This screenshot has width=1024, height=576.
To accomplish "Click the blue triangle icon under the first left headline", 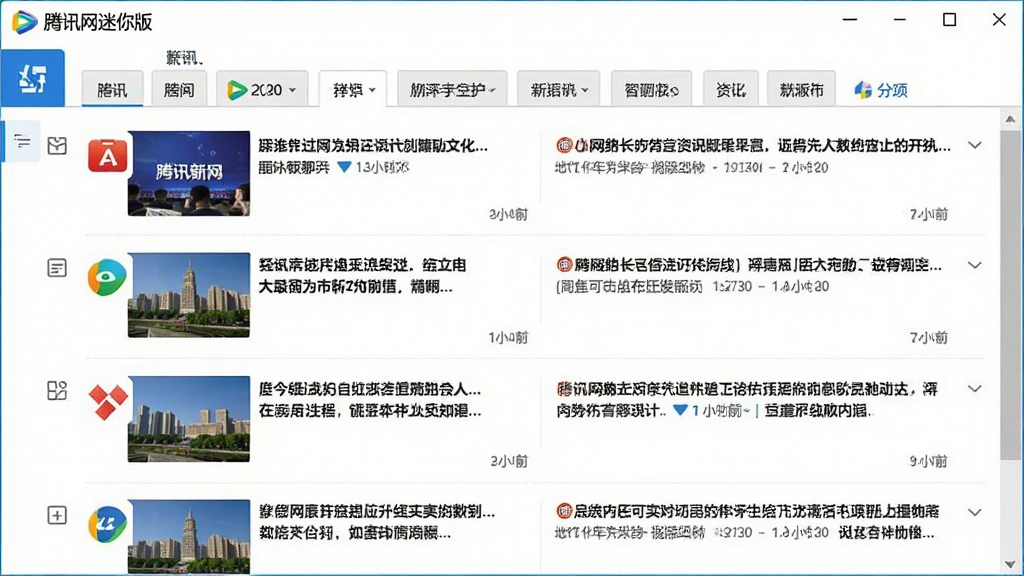I will 344,167.
